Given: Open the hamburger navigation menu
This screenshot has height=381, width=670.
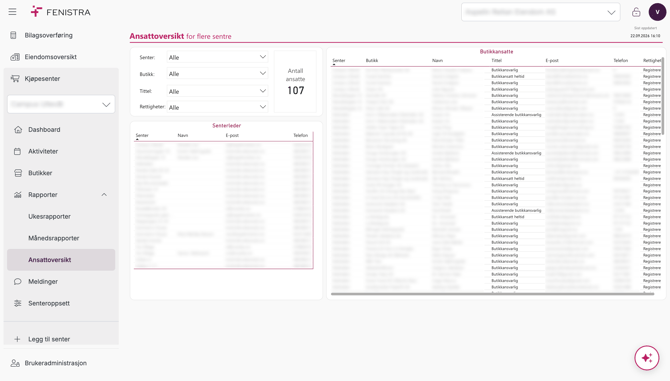Looking at the screenshot, I should click(x=12, y=12).
